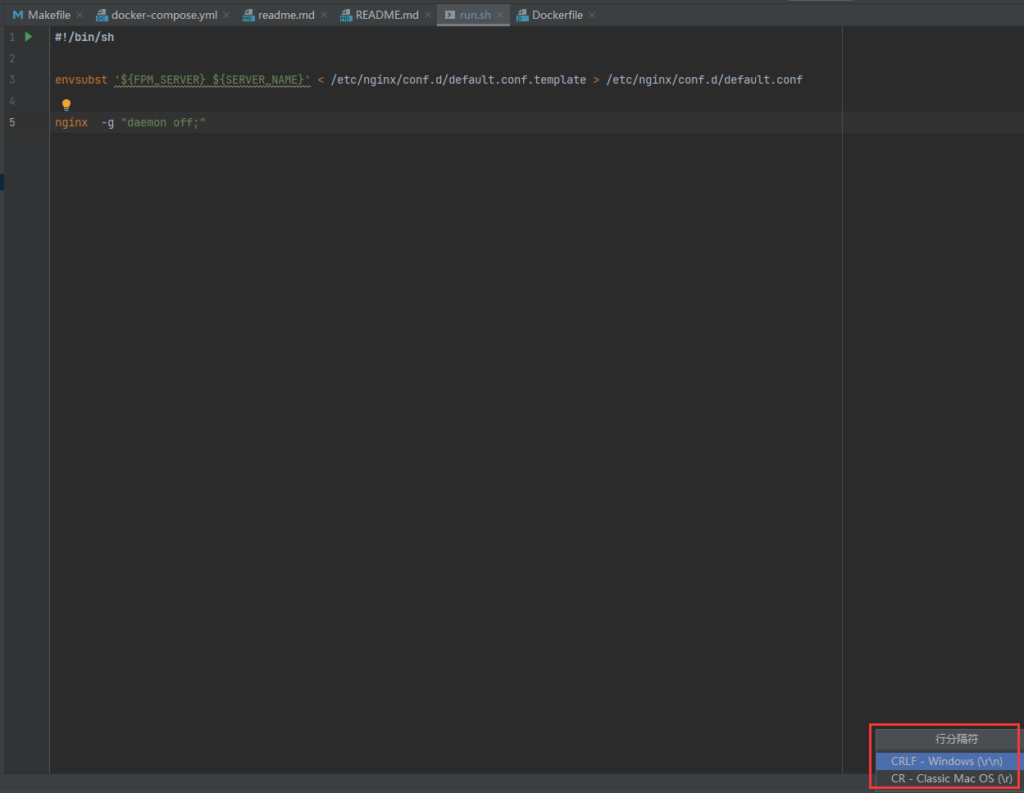Click line number 3 in the gutter

(12, 80)
